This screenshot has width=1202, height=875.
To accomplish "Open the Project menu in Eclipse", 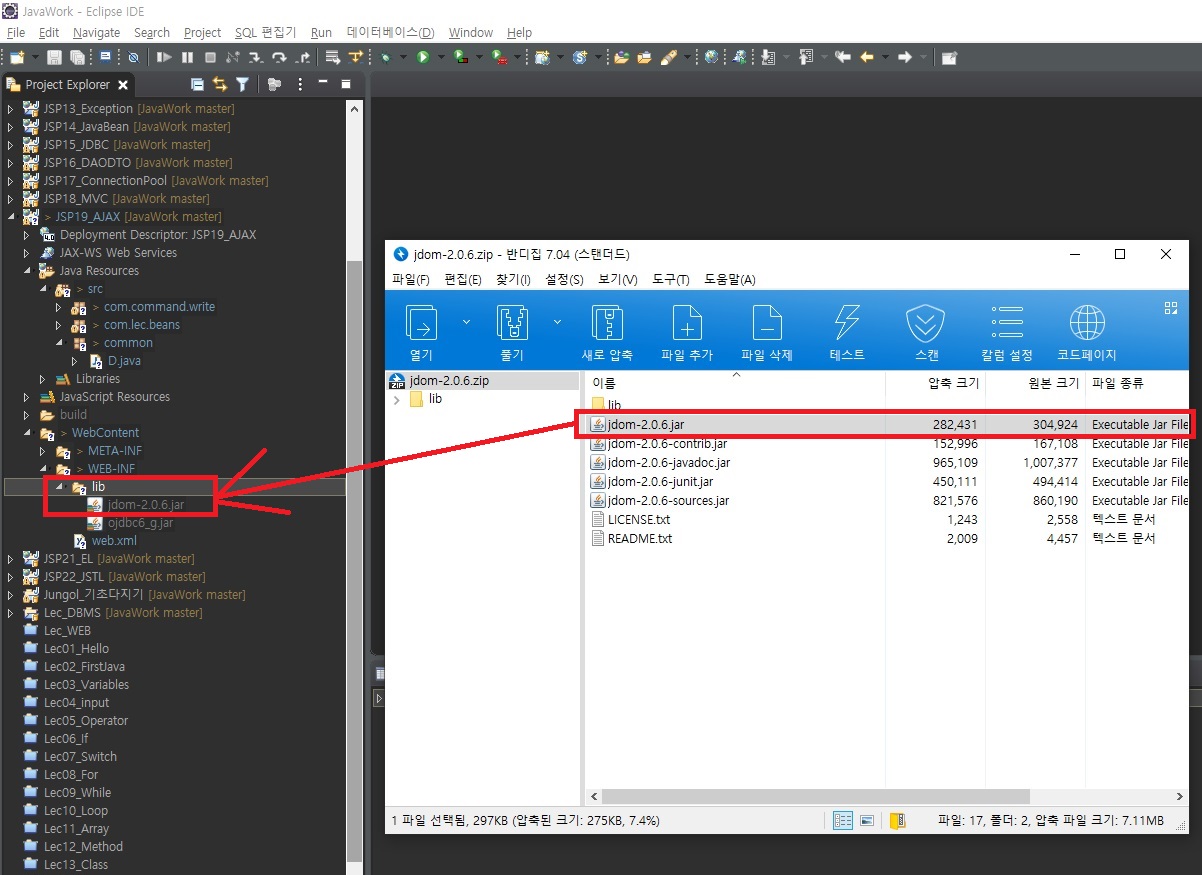I will pos(202,32).
